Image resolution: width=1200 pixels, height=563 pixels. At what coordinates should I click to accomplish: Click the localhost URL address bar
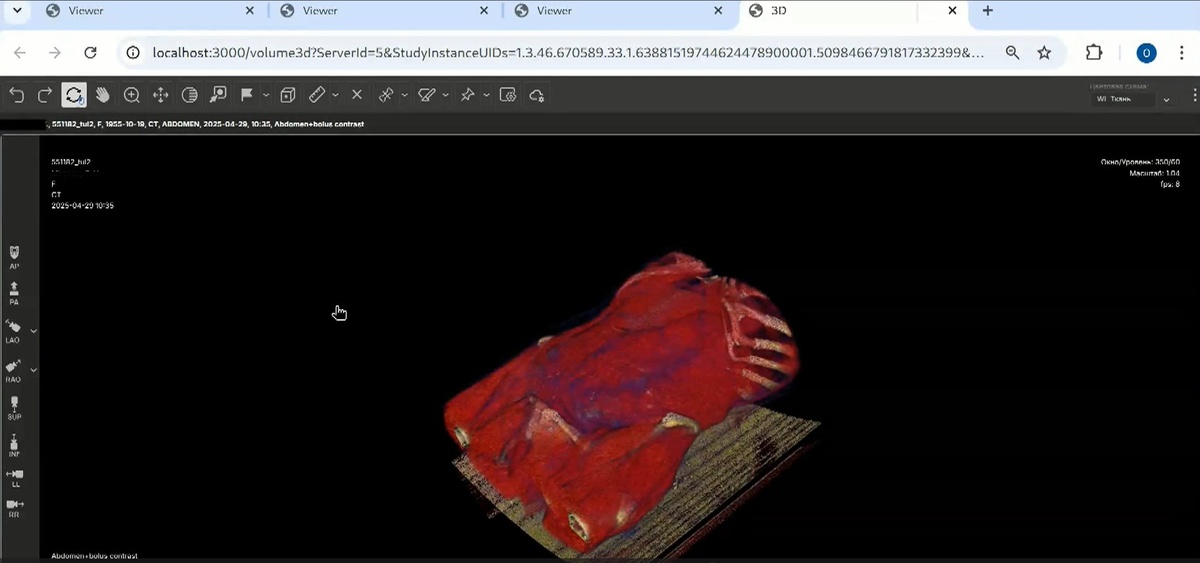coord(568,53)
